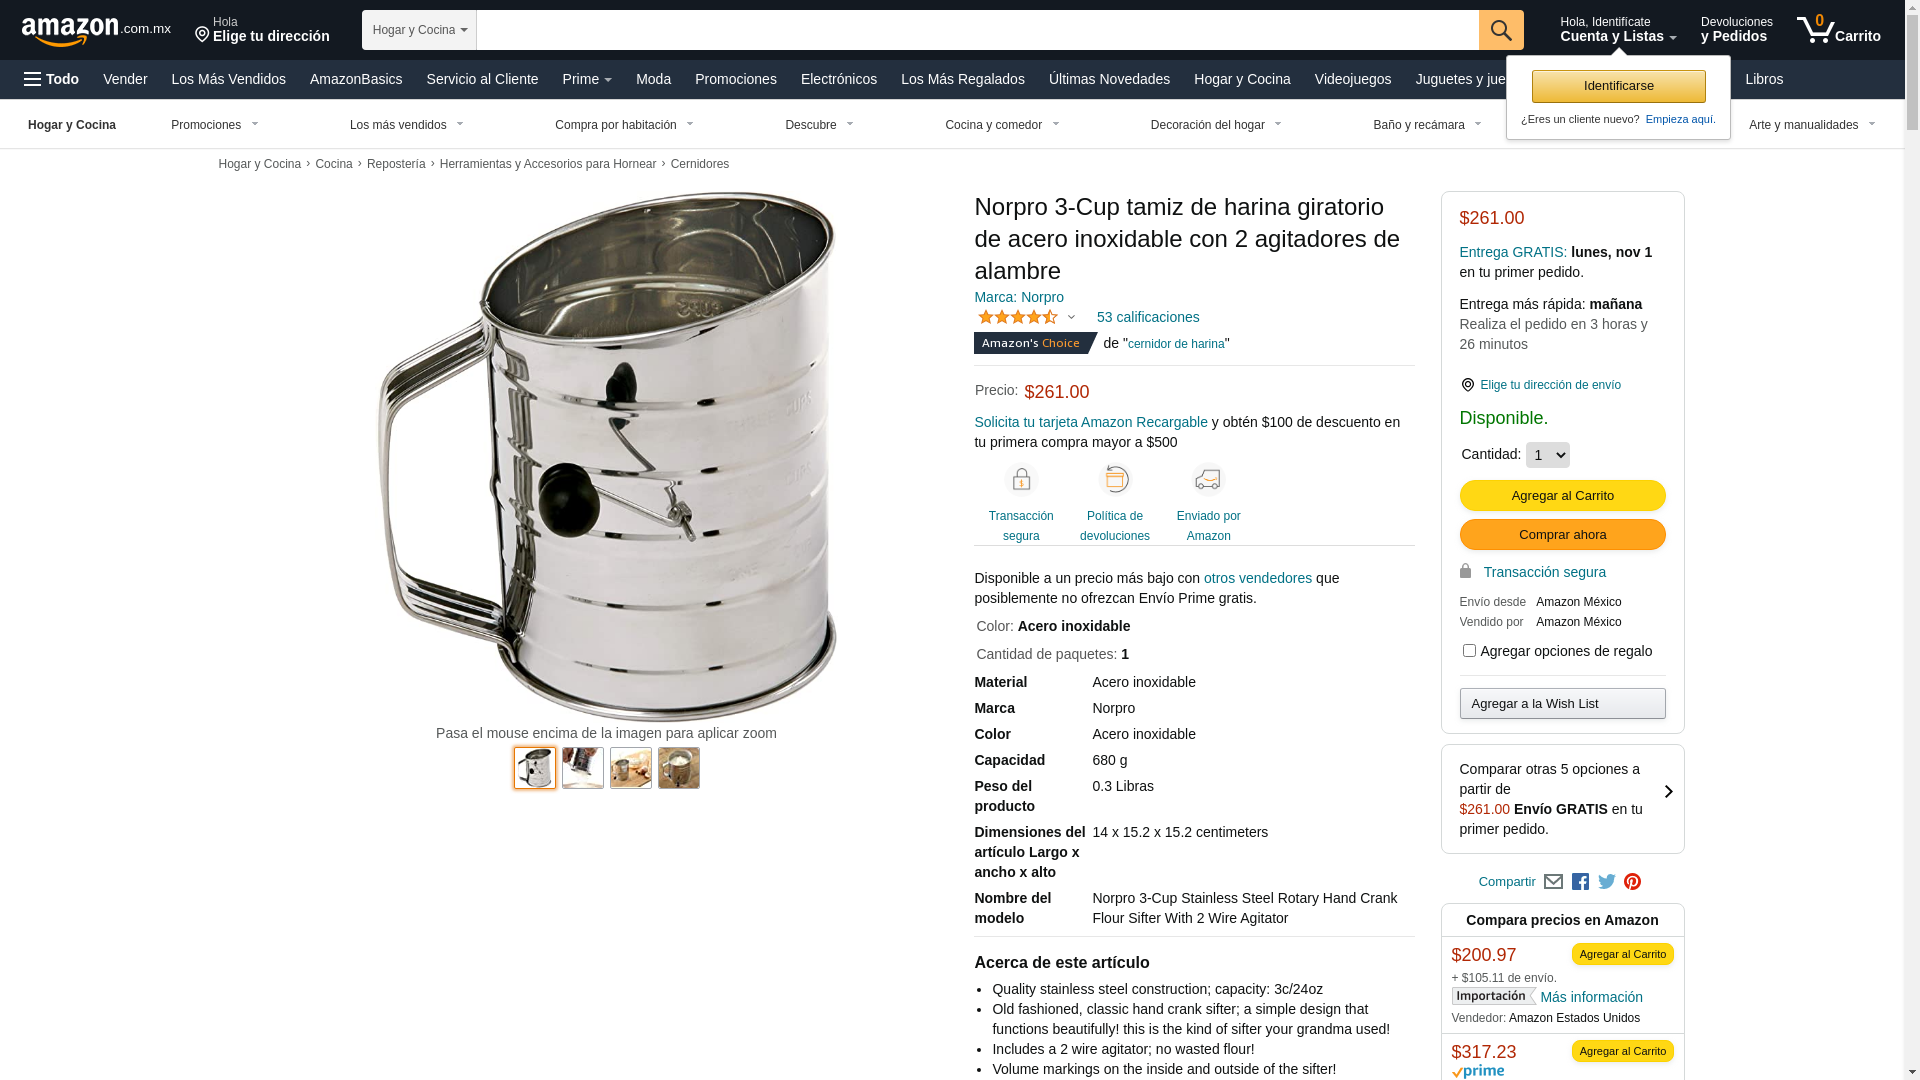Expand the star rating breakdown arrow

pos(1071,318)
